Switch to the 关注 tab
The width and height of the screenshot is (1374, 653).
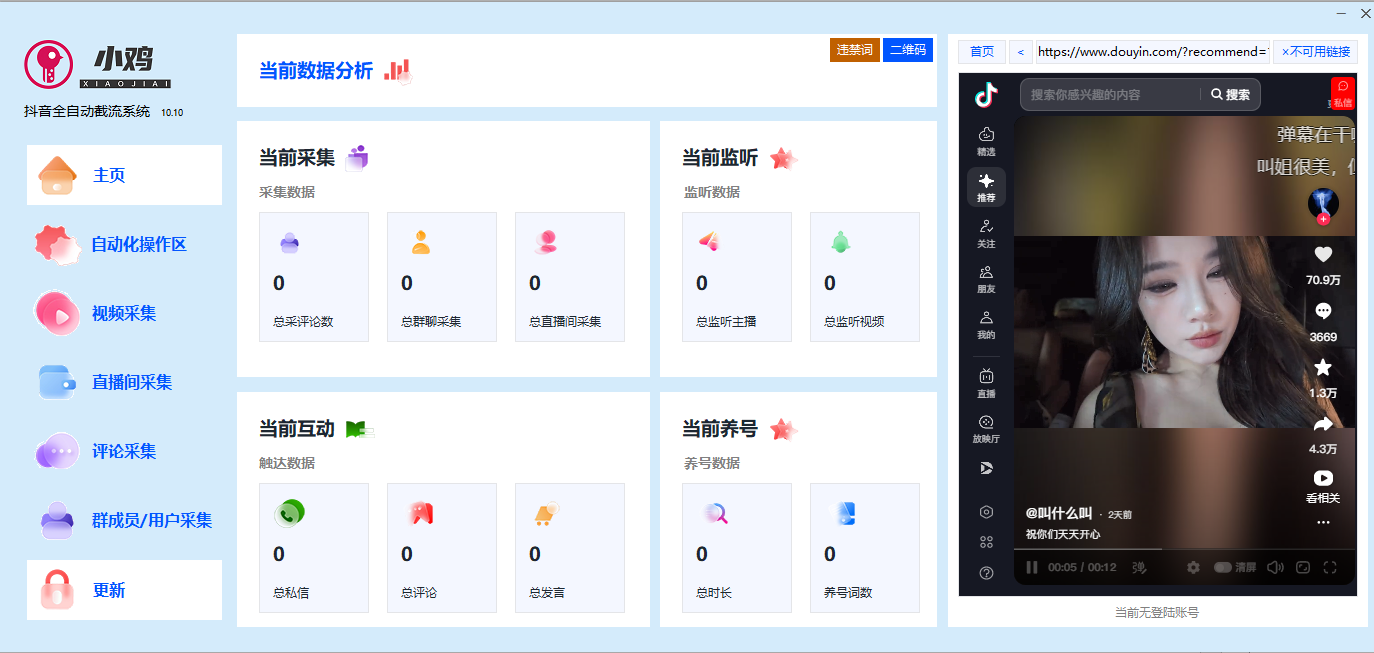pyautogui.click(x=986, y=236)
